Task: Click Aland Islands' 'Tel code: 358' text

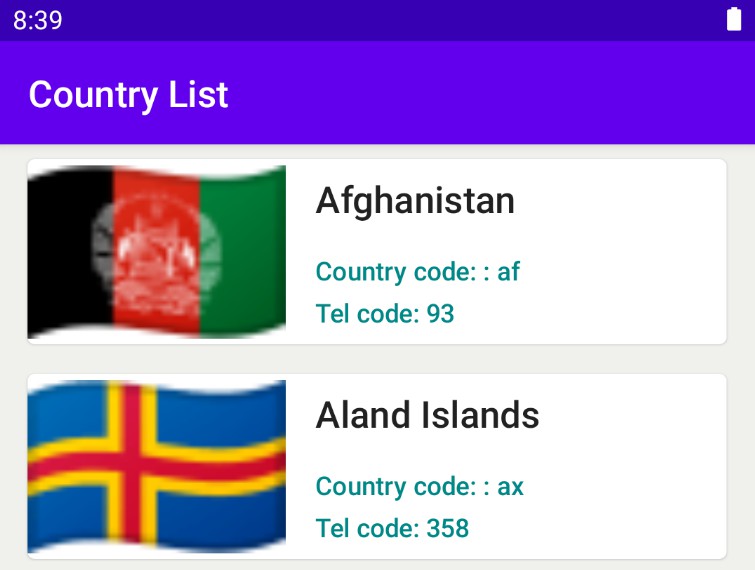Action: [x=392, y=528]
